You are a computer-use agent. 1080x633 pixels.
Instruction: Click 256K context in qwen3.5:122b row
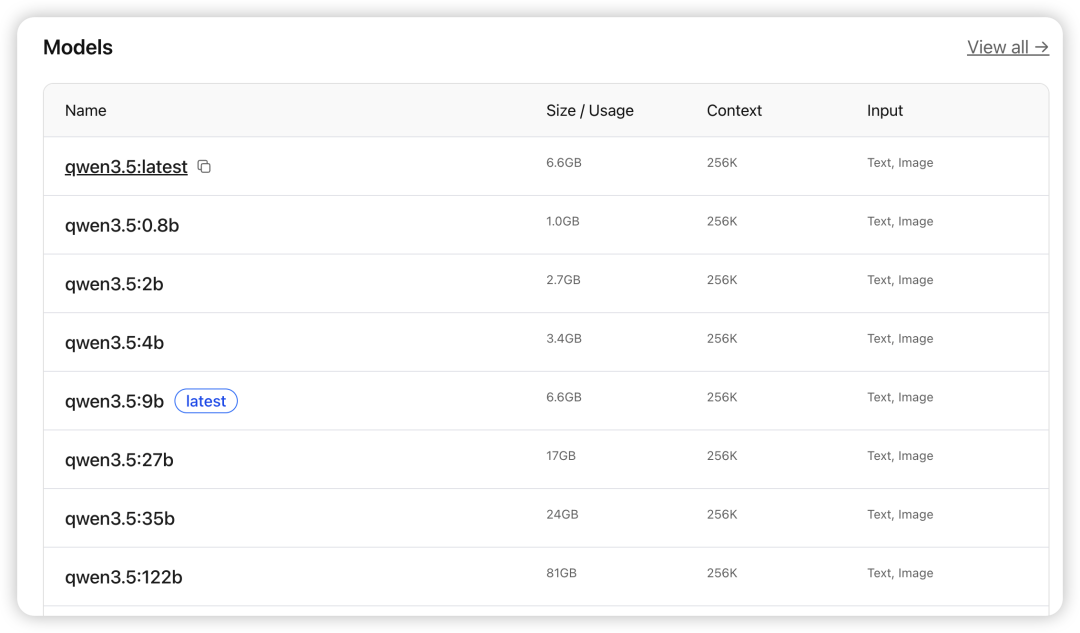722,572
